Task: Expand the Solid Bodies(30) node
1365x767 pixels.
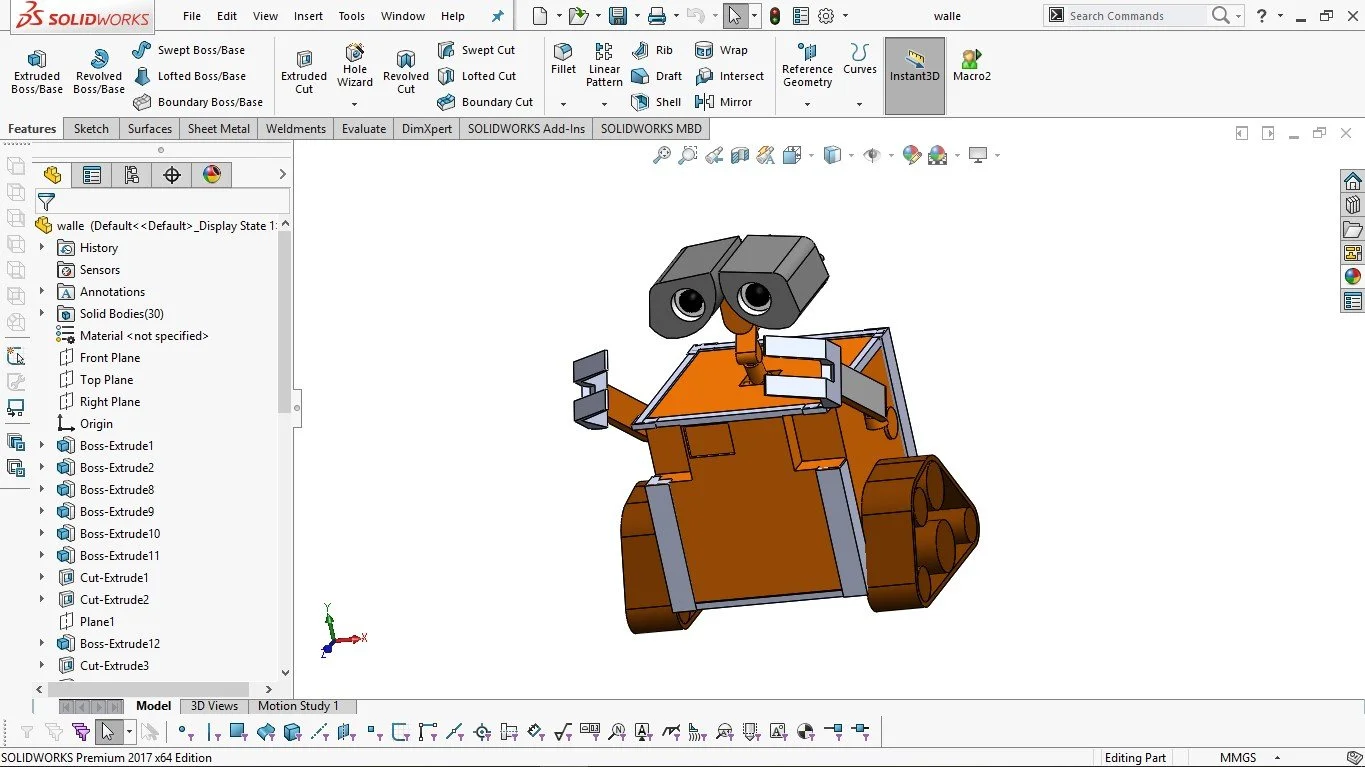Action: [x=42, y=313]
